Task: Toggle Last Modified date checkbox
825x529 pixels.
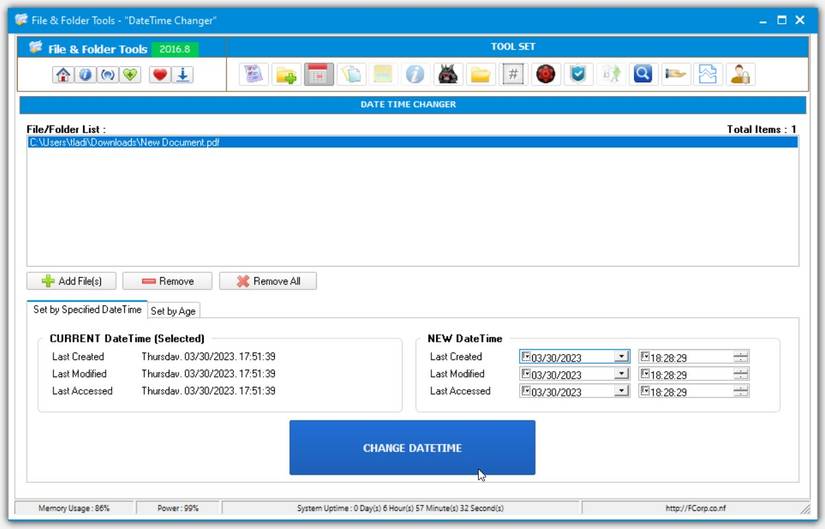Action: pyautogui.click(x=525, y=374)
